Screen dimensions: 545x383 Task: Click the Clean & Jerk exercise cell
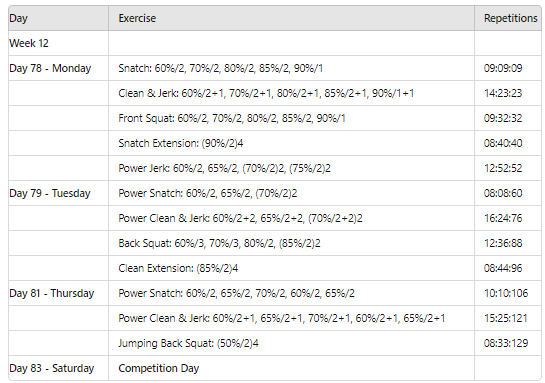click(291, 93)
